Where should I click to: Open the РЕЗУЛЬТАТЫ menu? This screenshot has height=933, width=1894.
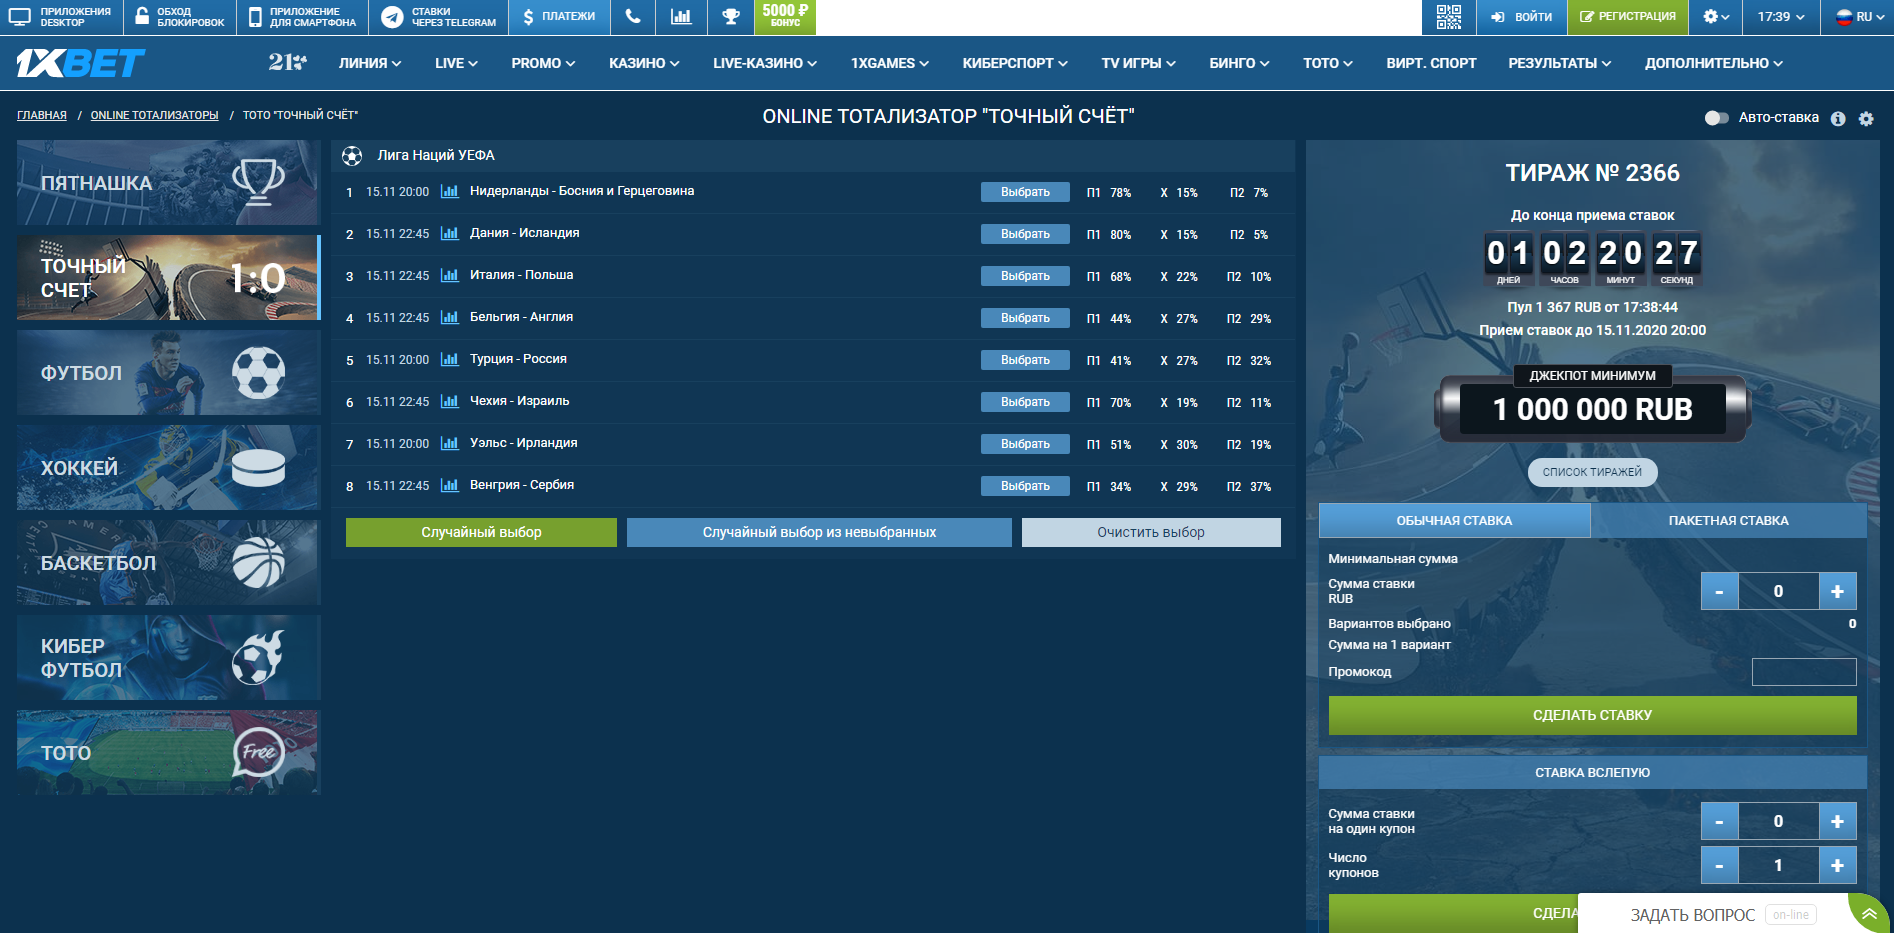click(1560, 63)
